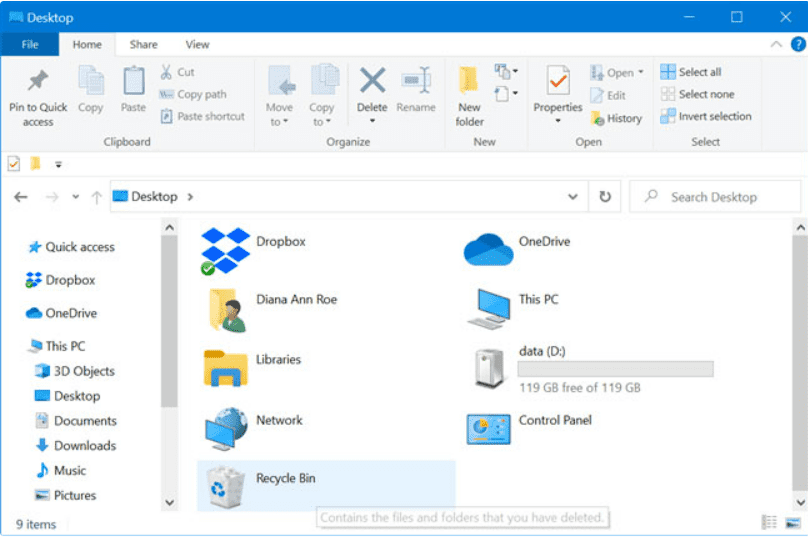Open History in the Open group
Image resolution: width=808 pixels, height=537 pixels.
tap(616, 119)
